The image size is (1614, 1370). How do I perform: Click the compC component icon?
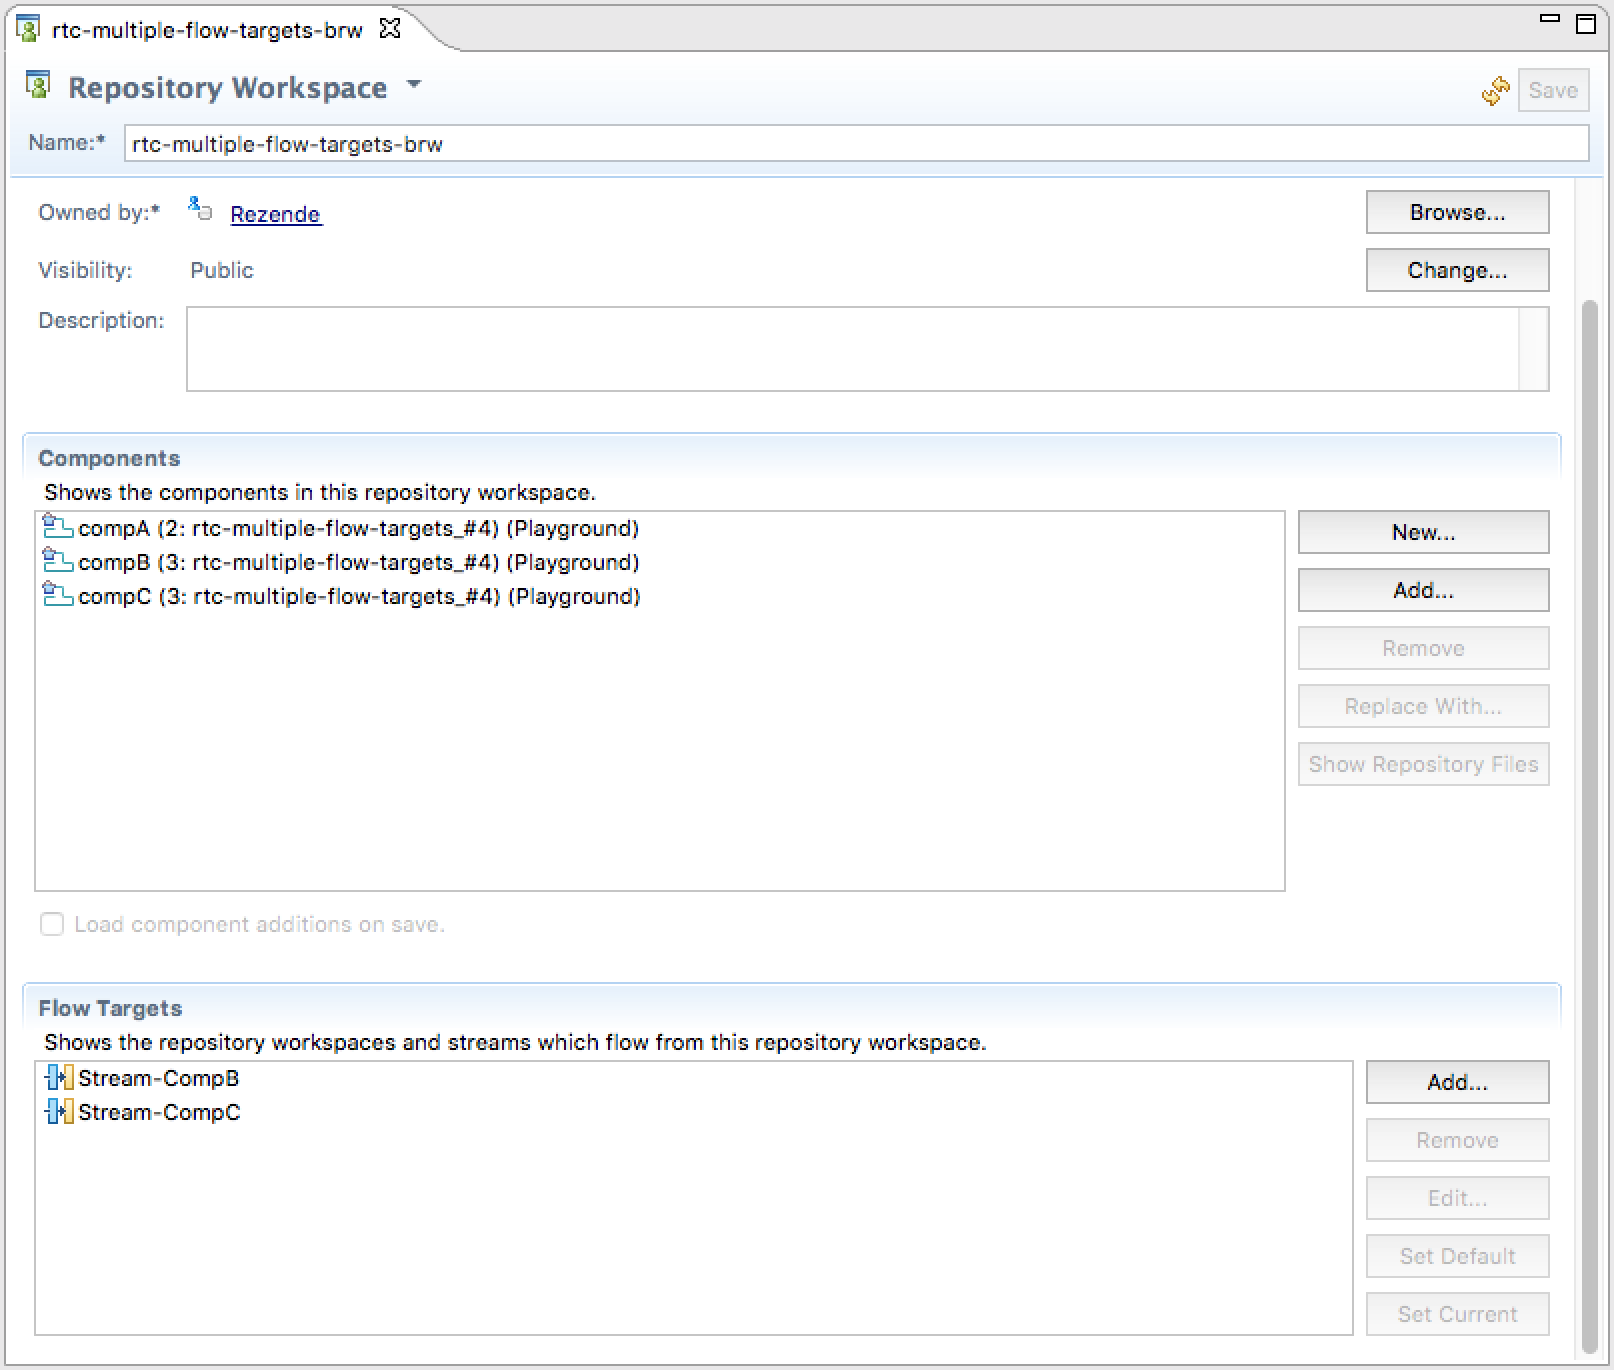point(57,595)
